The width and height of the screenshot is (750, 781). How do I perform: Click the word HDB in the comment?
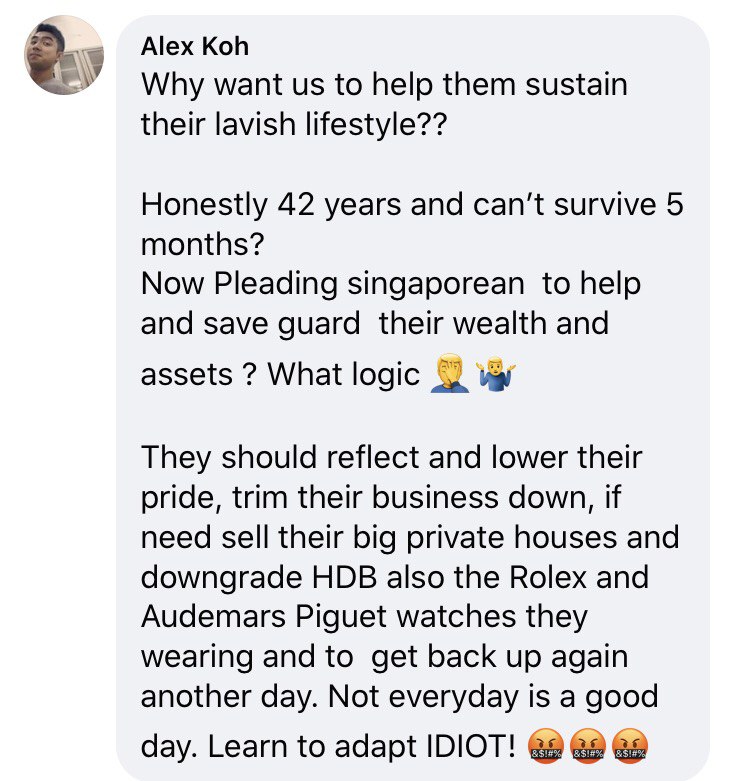pyautogui.click(x=344, y=577)
